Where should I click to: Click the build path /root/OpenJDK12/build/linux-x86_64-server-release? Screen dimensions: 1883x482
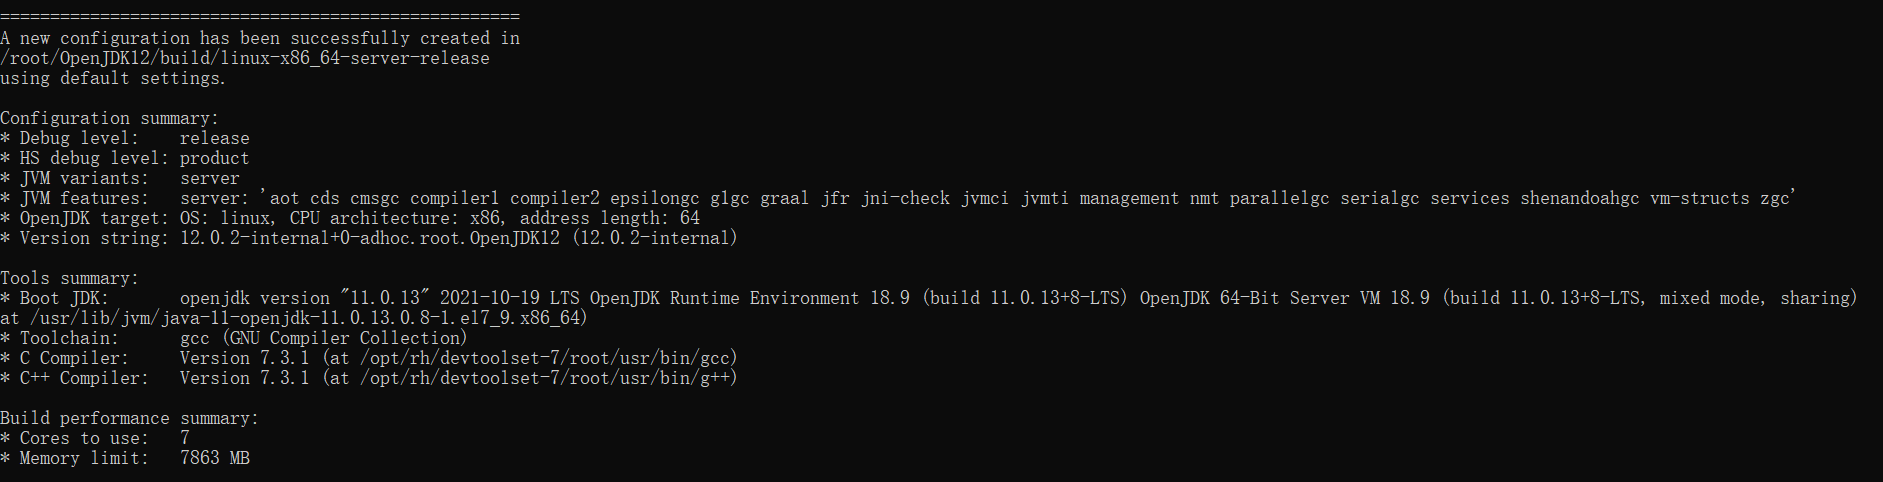pos(245,58)
